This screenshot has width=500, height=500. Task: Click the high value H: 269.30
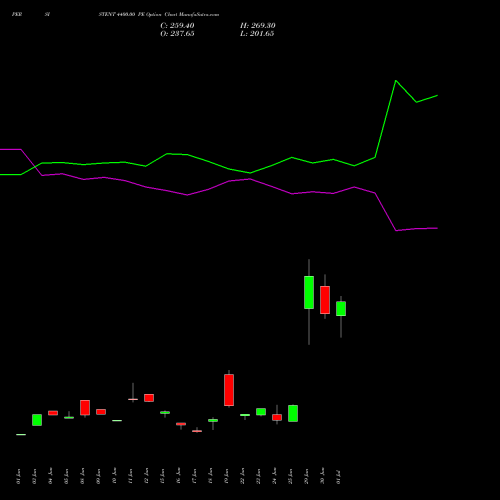click(x=258, y=26)
